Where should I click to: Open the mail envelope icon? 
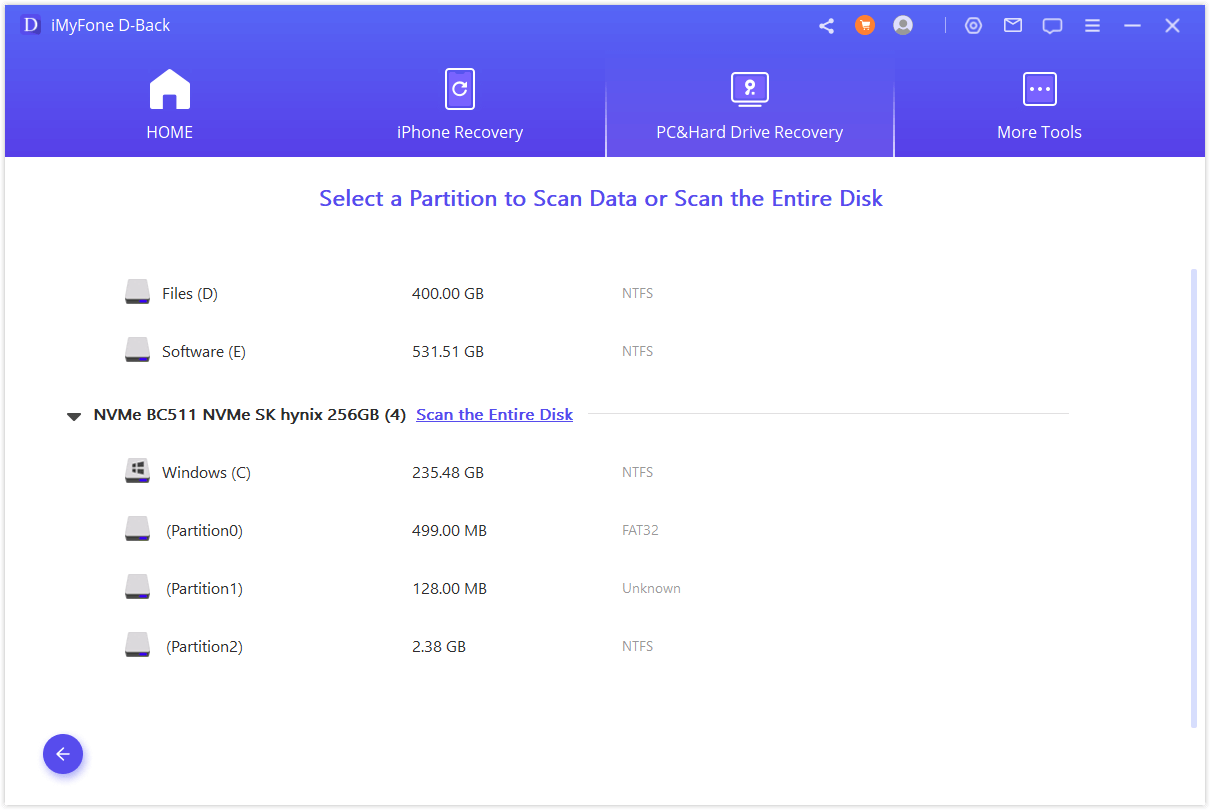pos(1013,26)
